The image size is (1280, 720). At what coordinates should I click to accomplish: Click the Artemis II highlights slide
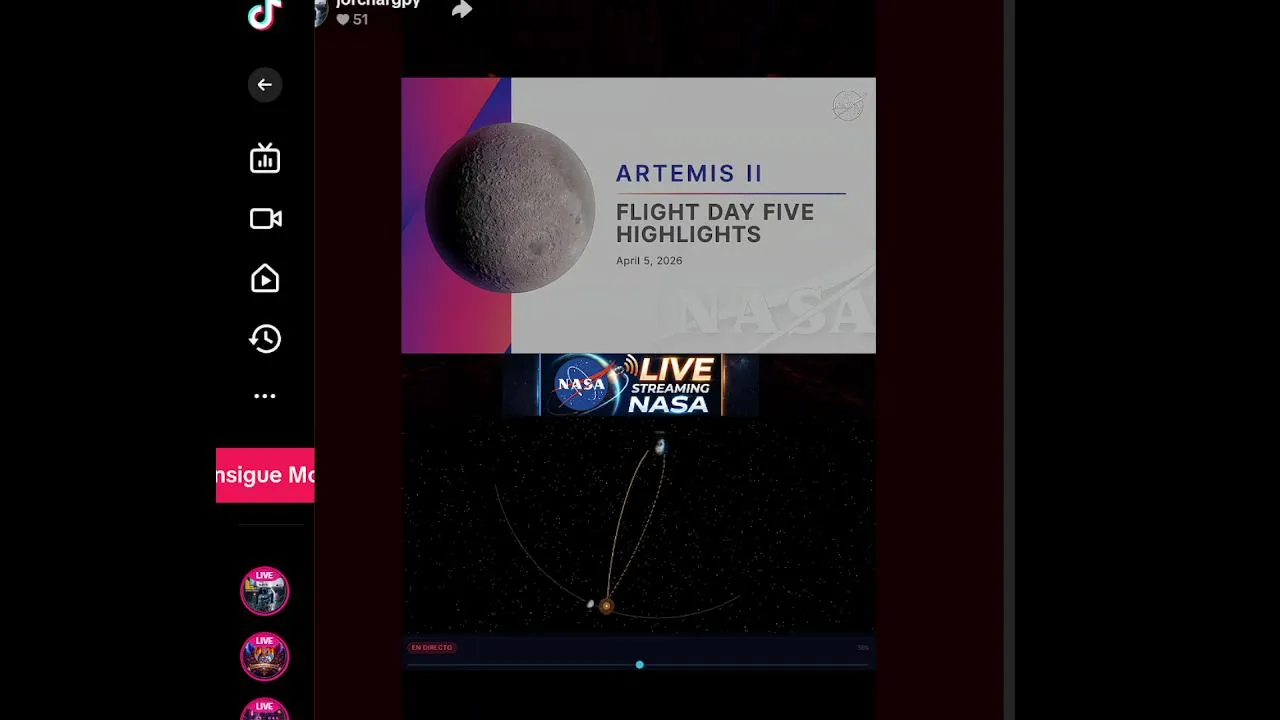click(x=638, y=215)
